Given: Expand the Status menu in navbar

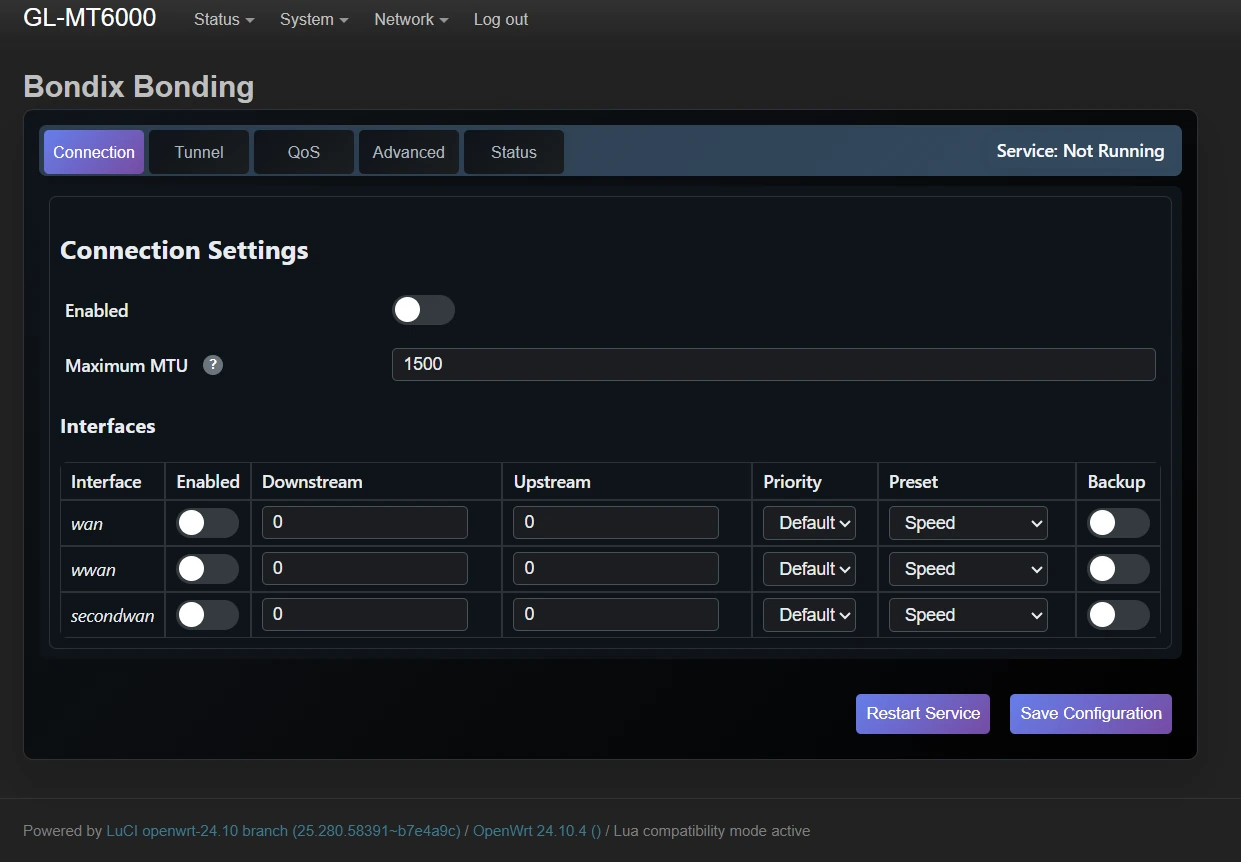Looking at the screenshot, I should (x=224, y=19).
